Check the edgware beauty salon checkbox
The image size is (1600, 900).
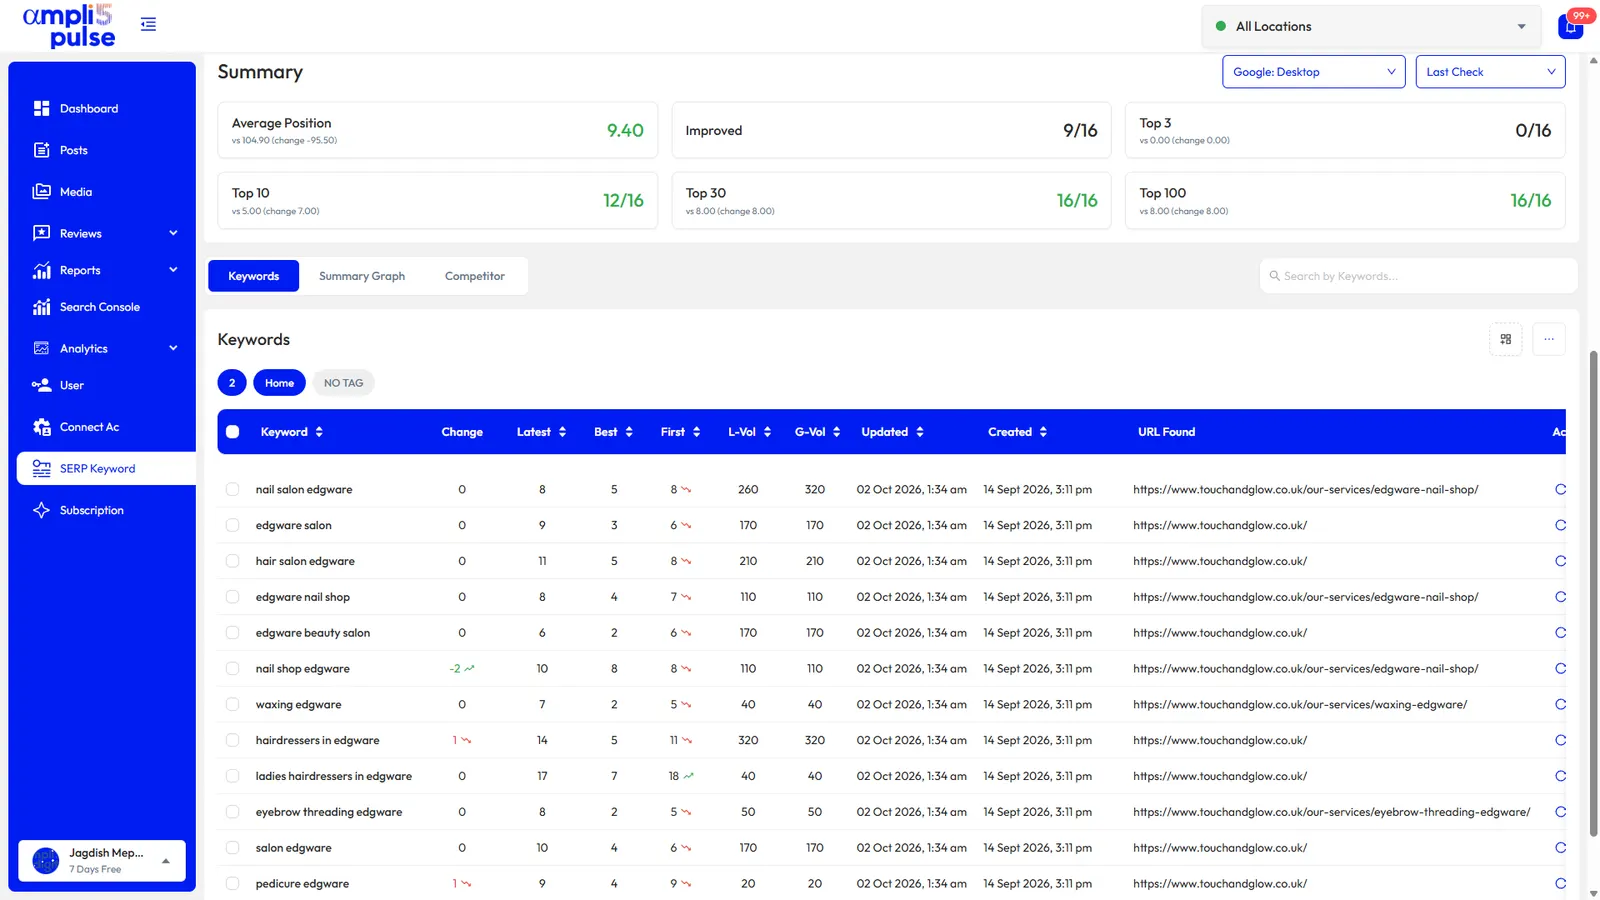click(232, 633)
